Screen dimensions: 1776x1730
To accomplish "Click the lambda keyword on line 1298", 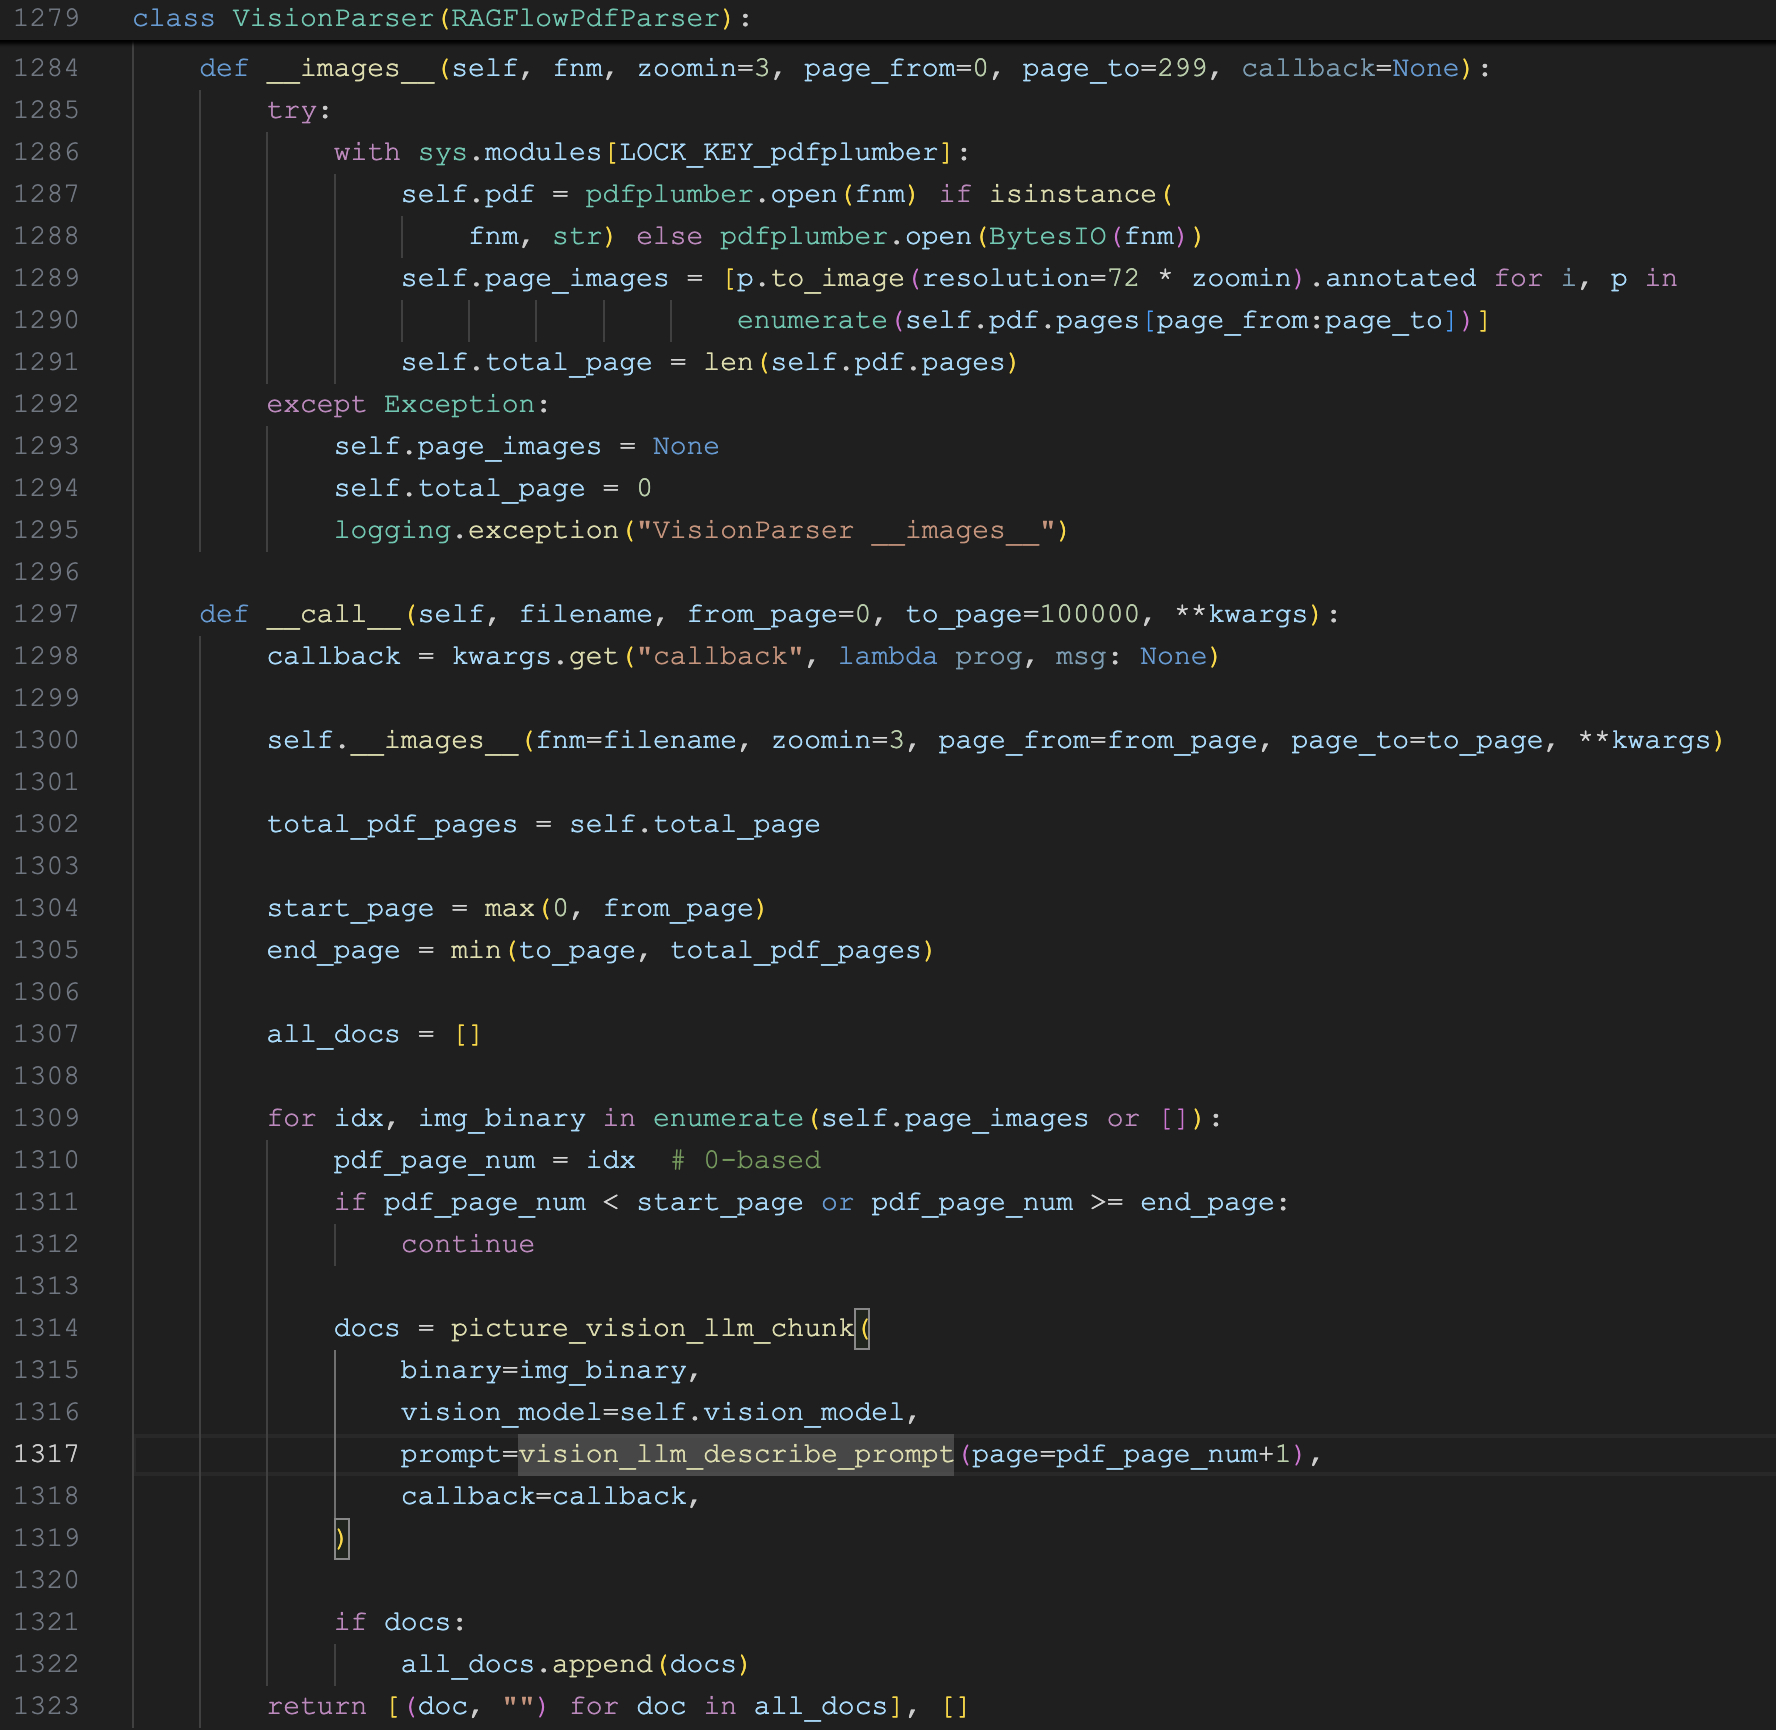I will tap(888, 656).
